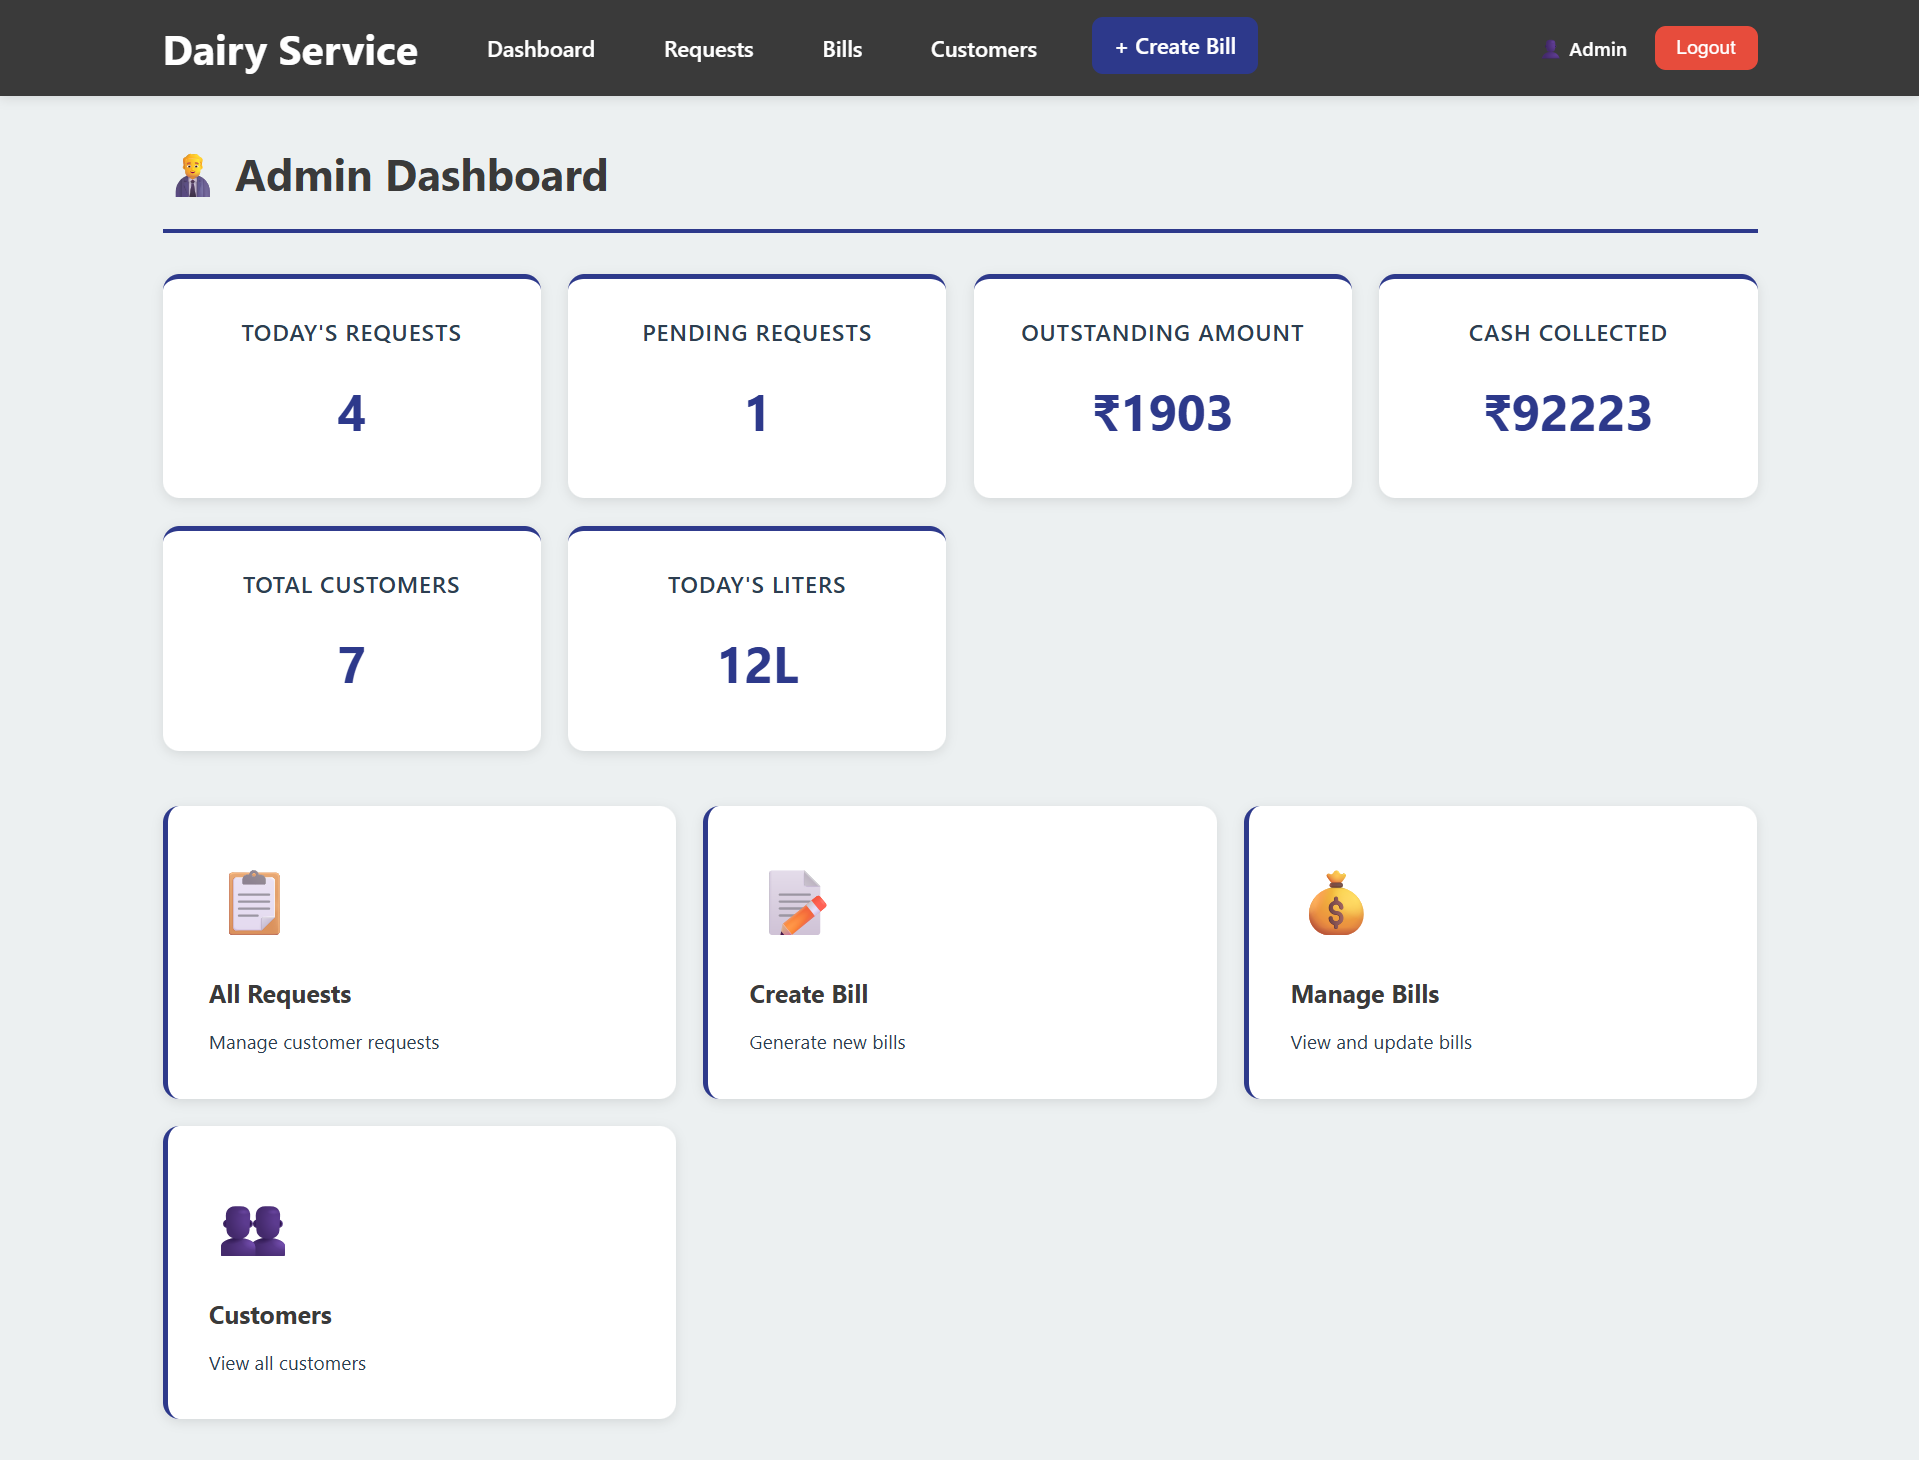
Task: Click View all customers text
Action: pyautogui.click(x=286, y=1363)
